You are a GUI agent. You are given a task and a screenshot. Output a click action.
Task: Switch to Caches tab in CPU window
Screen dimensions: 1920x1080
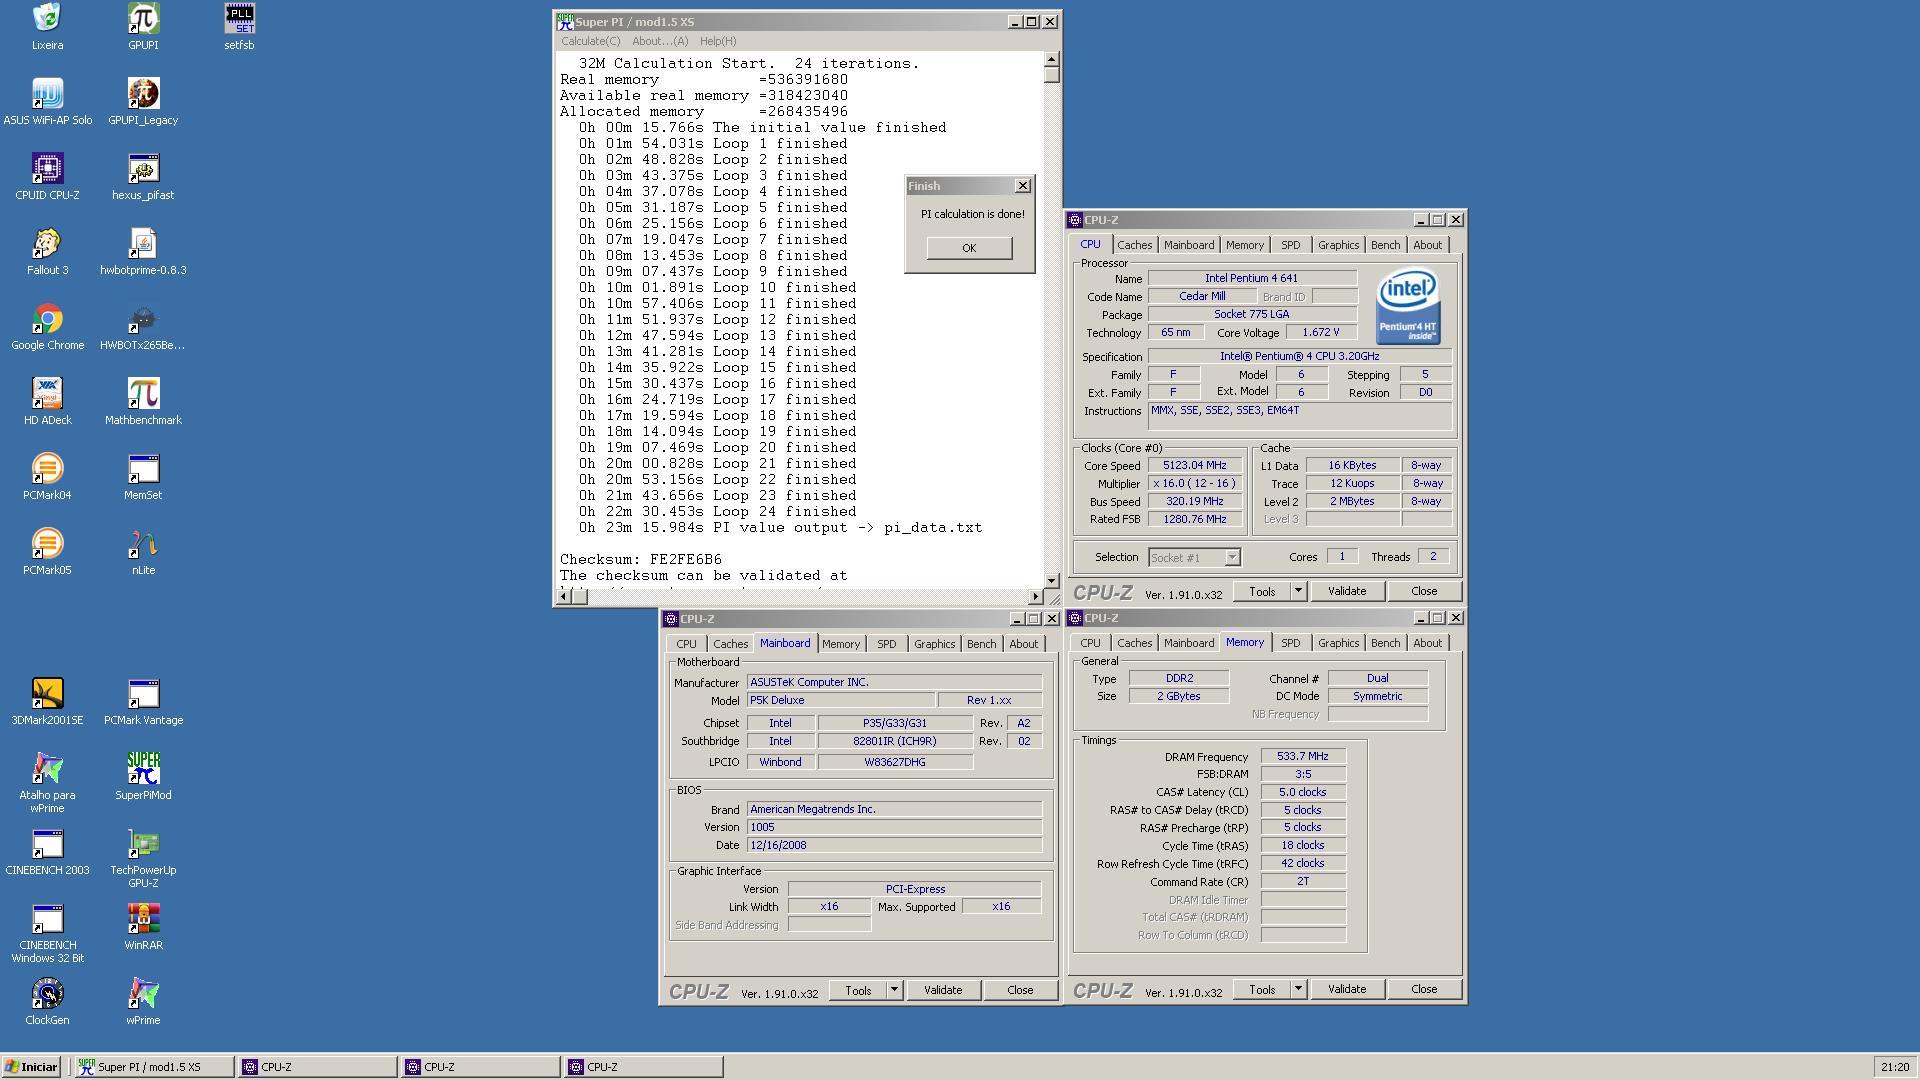click(1134, 245)
